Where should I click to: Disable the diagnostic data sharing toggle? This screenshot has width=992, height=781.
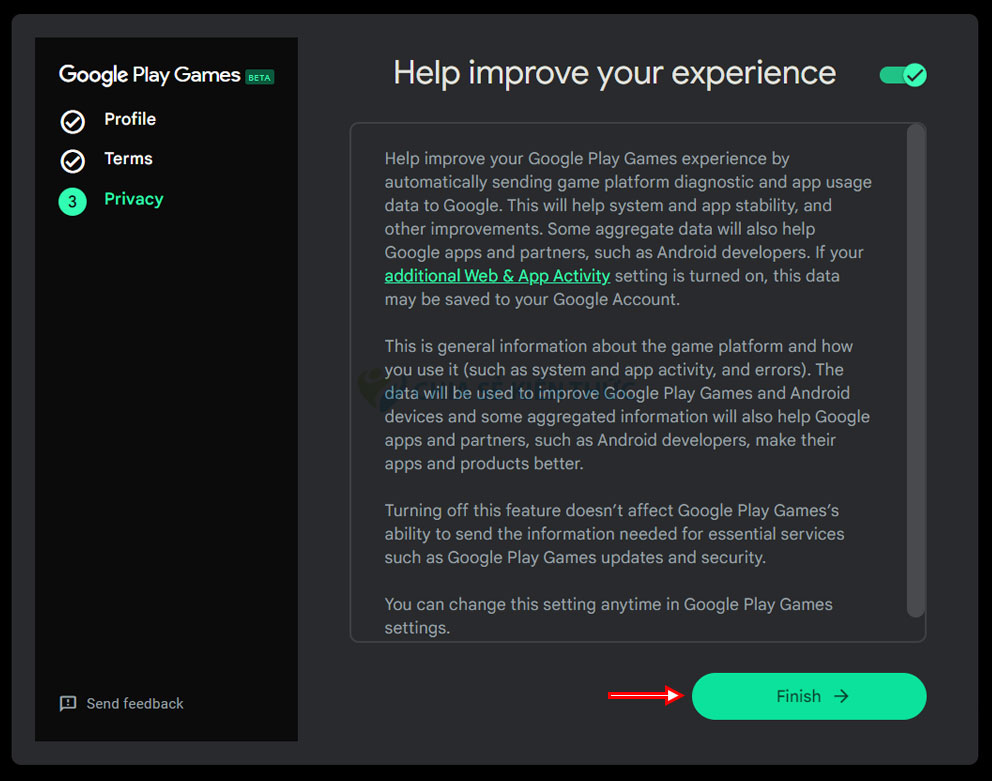point(903,75)
